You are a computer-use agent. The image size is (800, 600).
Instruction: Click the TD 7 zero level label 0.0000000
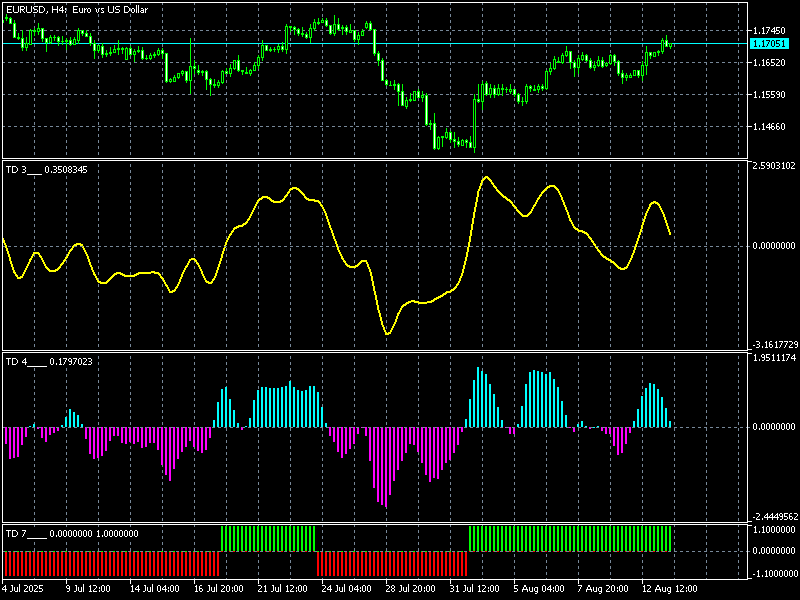[774, 551]
